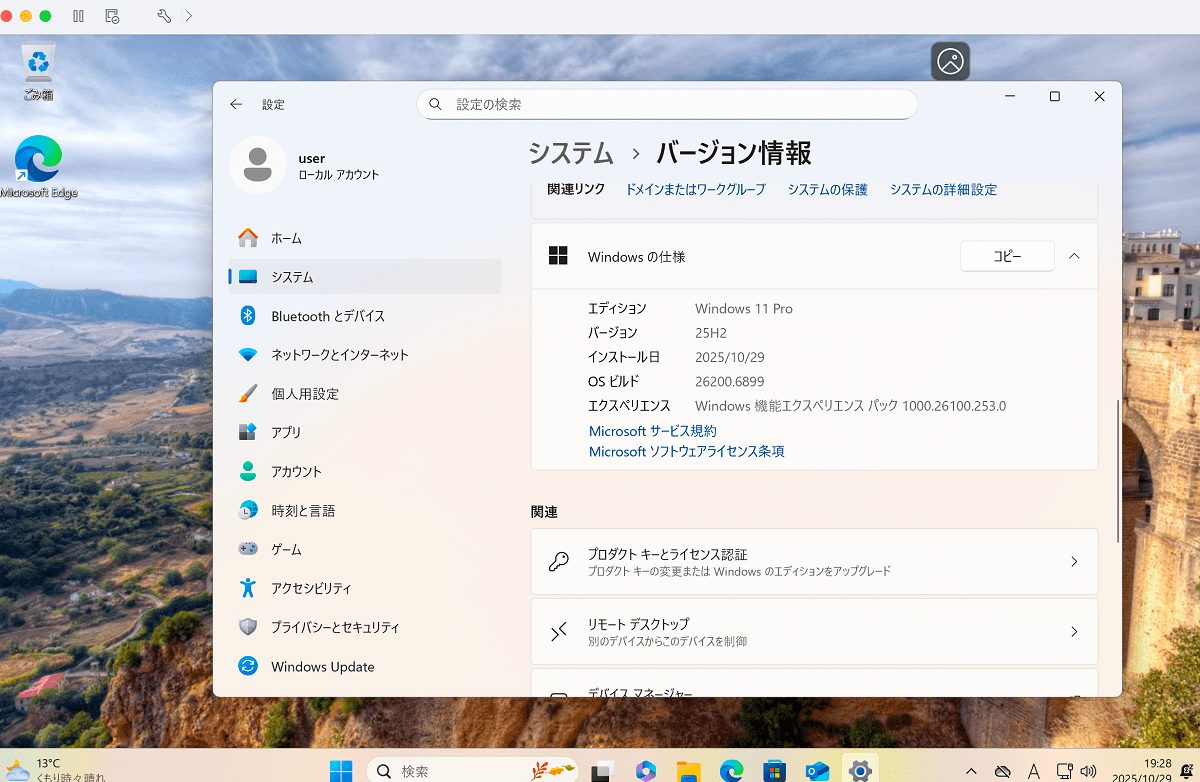Open Microsoft Store from taskbar
The image size is (1200, 782).
pyautogui.click(x=775, y=771)
